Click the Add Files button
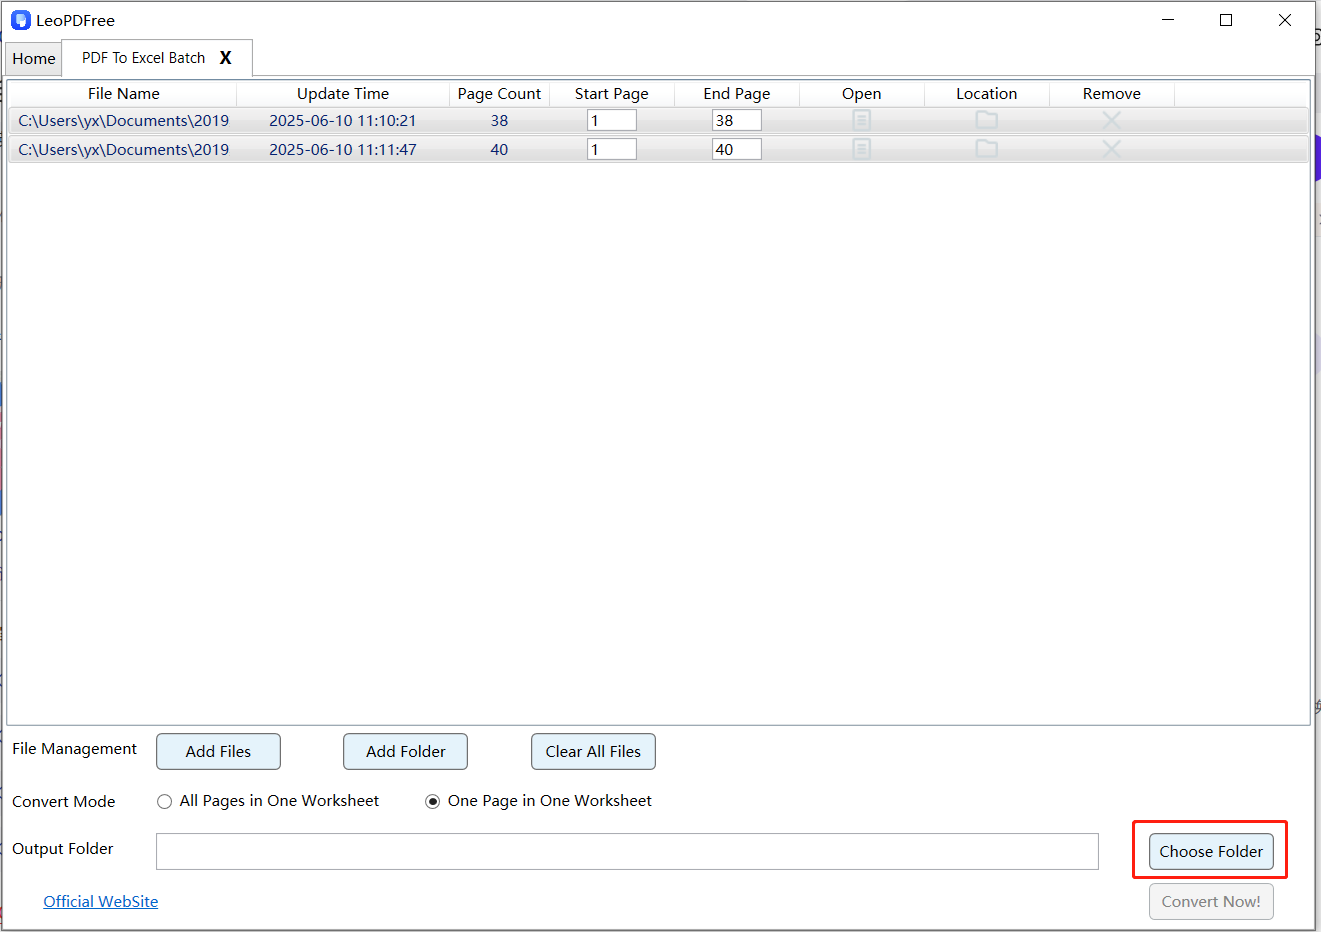Image resolution: width=1321 pixels, height=932 pixels. click(218, 751)
